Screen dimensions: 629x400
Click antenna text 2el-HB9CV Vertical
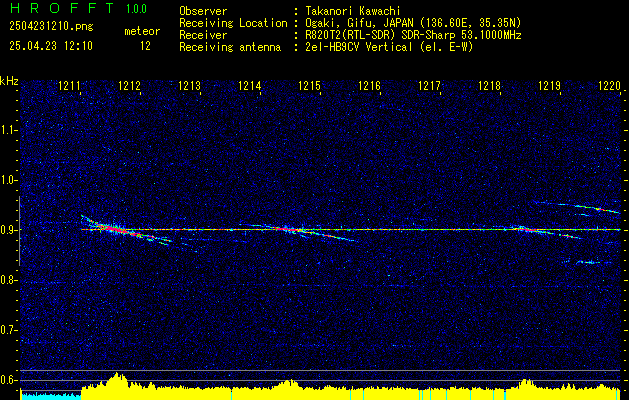(x=359, y=47)
